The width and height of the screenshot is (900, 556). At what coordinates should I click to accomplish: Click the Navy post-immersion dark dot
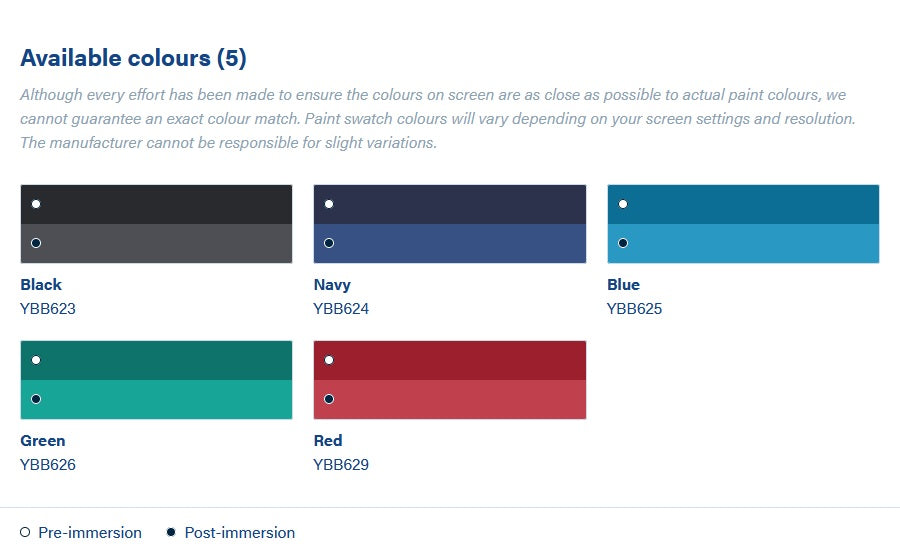329,243
